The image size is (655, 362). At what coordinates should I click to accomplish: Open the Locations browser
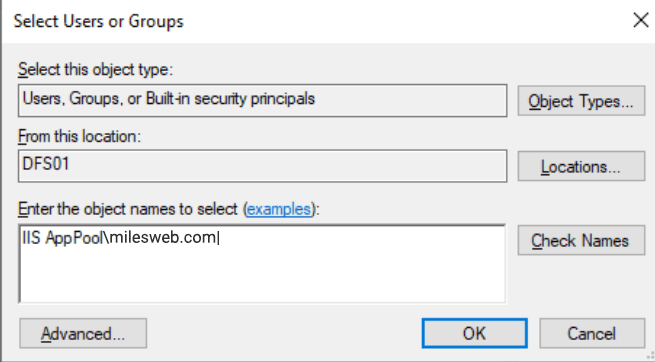tap(581, 167)
